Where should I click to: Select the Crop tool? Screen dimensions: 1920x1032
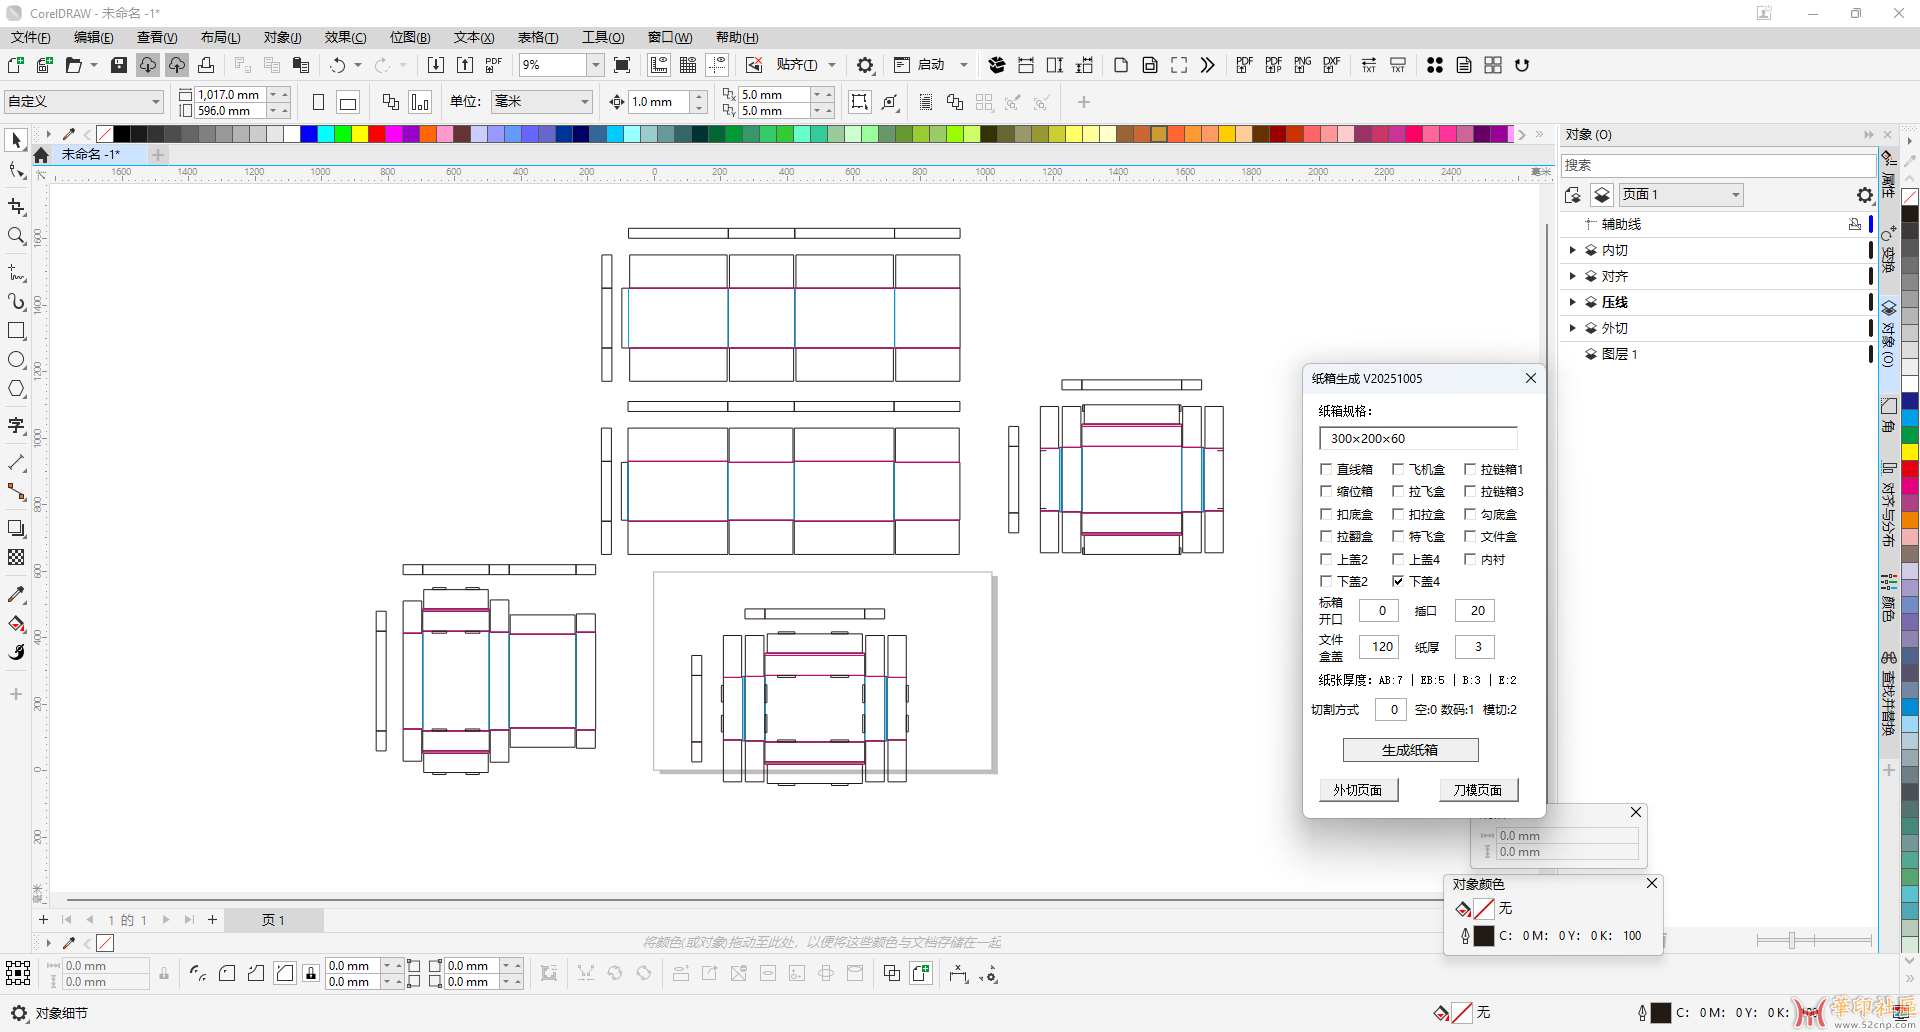[x=16, y=207]
